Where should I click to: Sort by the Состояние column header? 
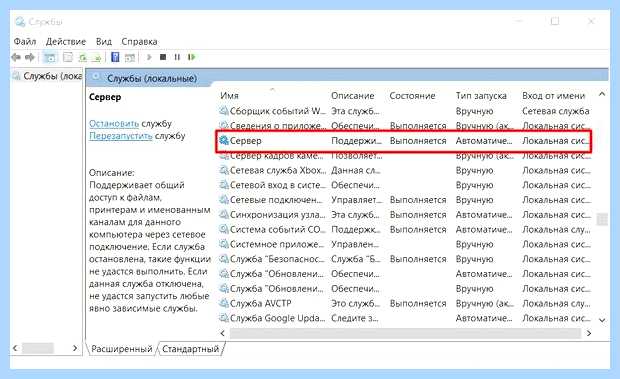(412, 96)
